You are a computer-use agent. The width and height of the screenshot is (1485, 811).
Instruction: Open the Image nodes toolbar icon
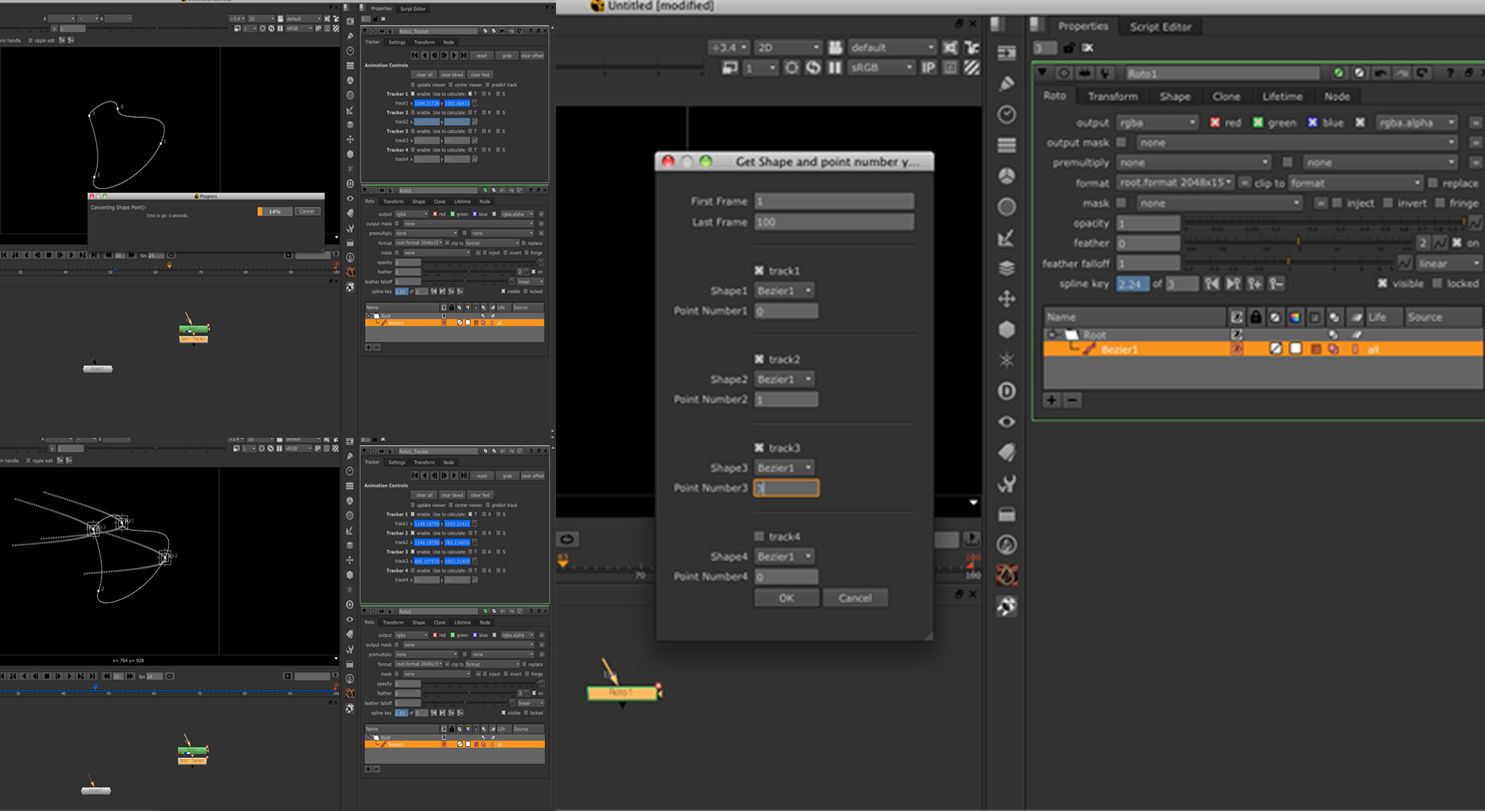1007,53
